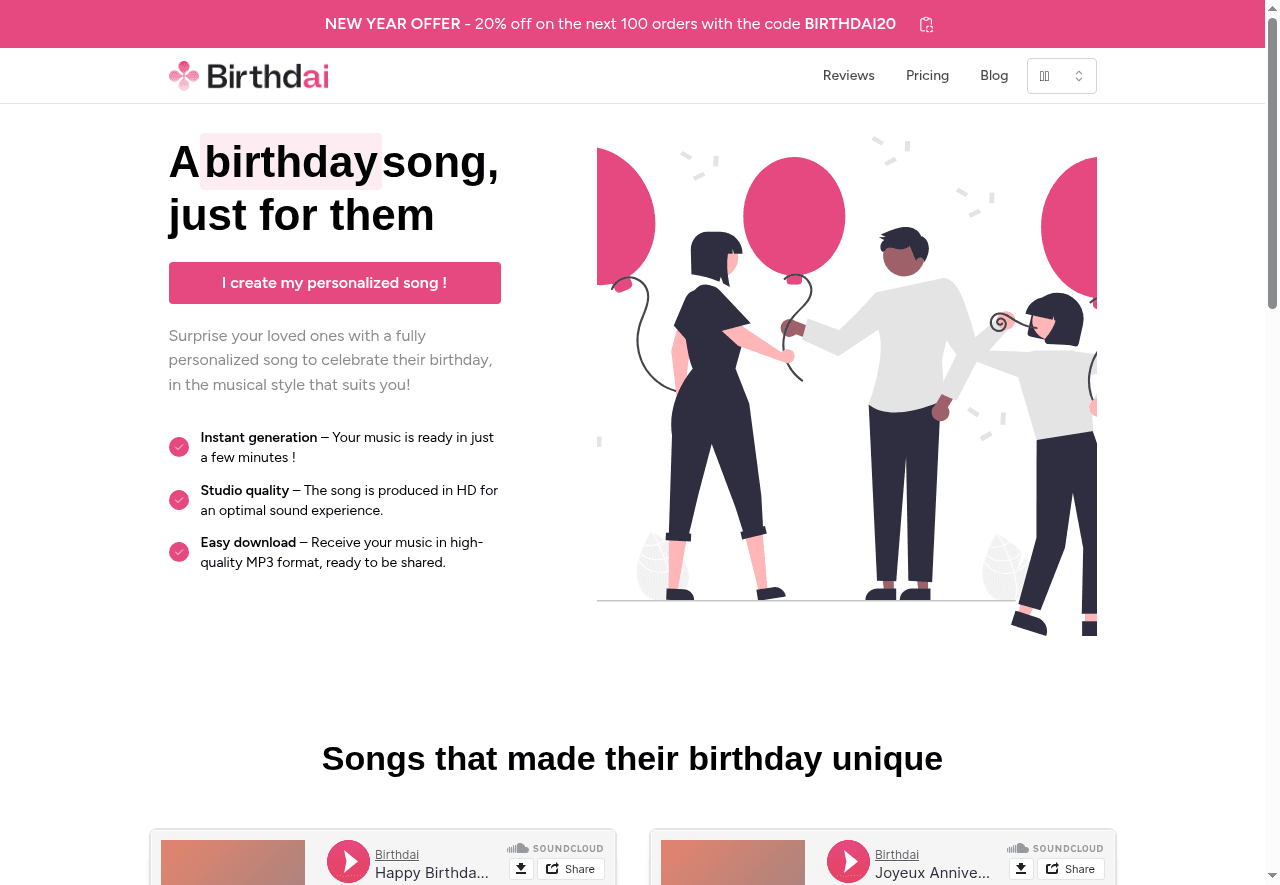Share the Joyeux Anniversaire song

pos(1071,868)
